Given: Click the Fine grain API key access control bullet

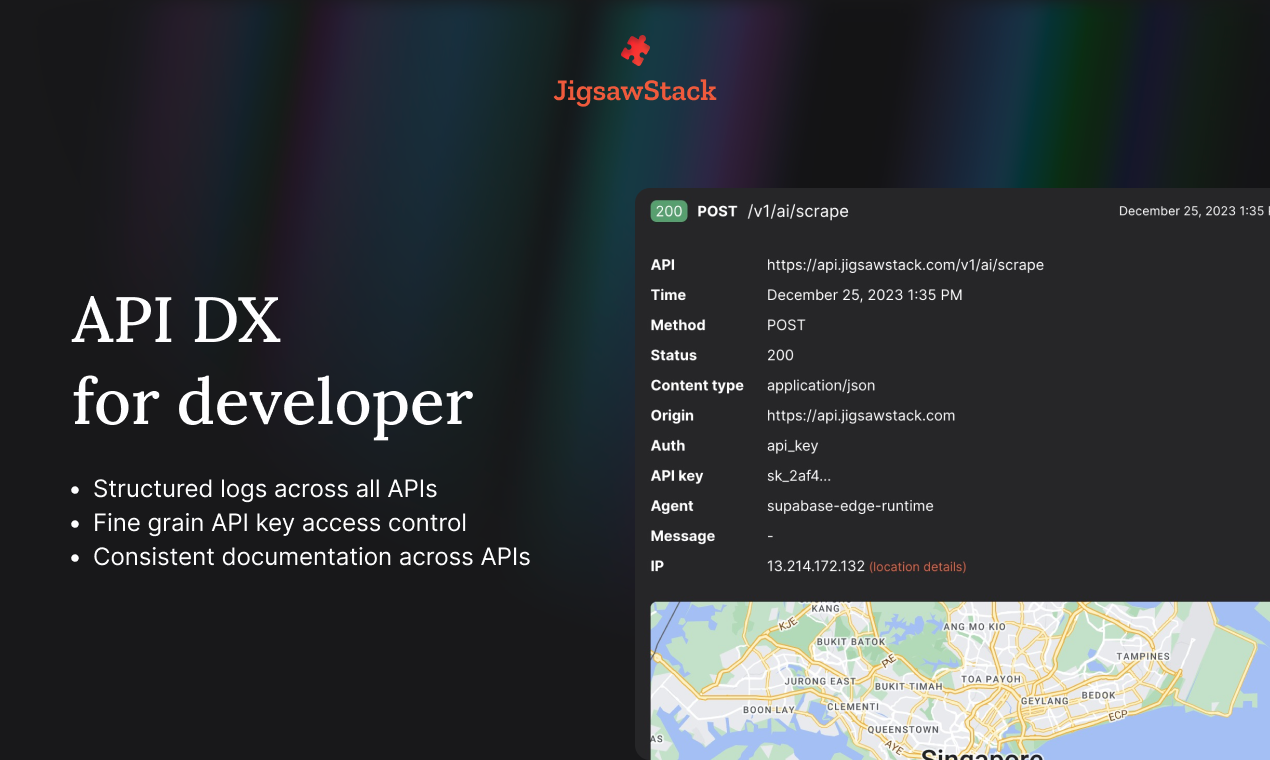Looking at the screenshot, I should (280, 523).
